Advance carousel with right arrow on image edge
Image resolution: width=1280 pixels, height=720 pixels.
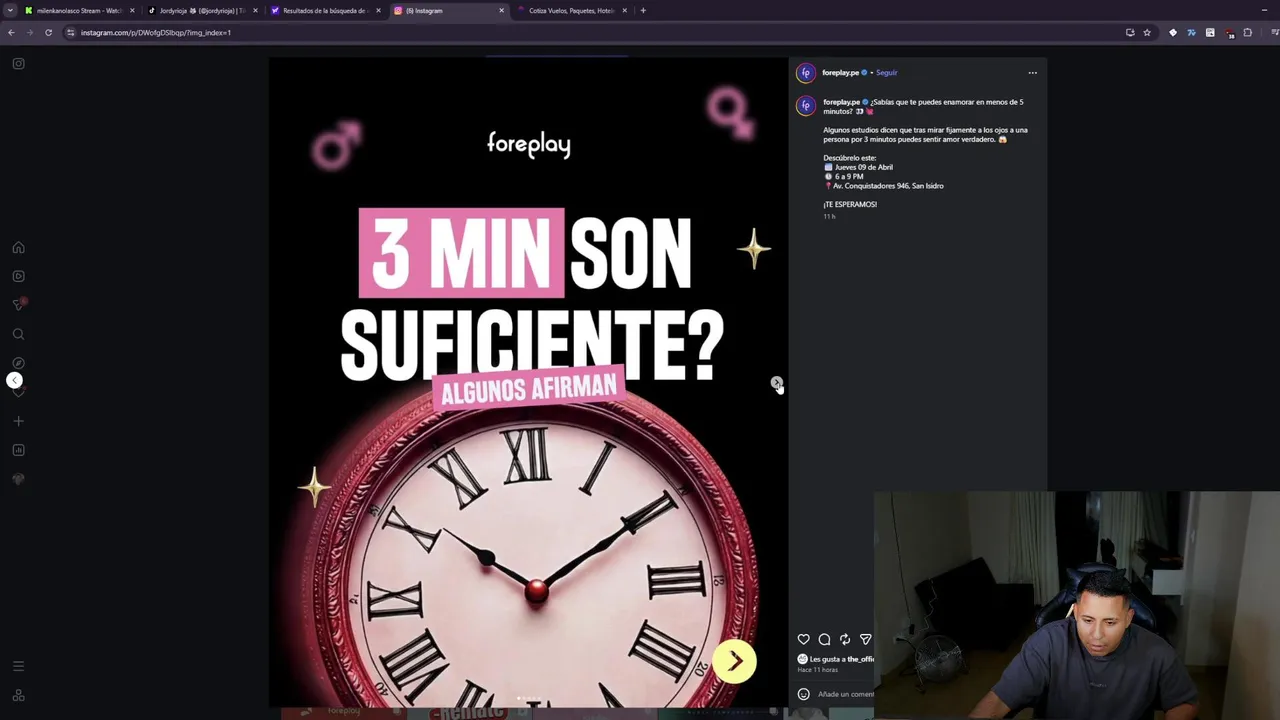777,383
